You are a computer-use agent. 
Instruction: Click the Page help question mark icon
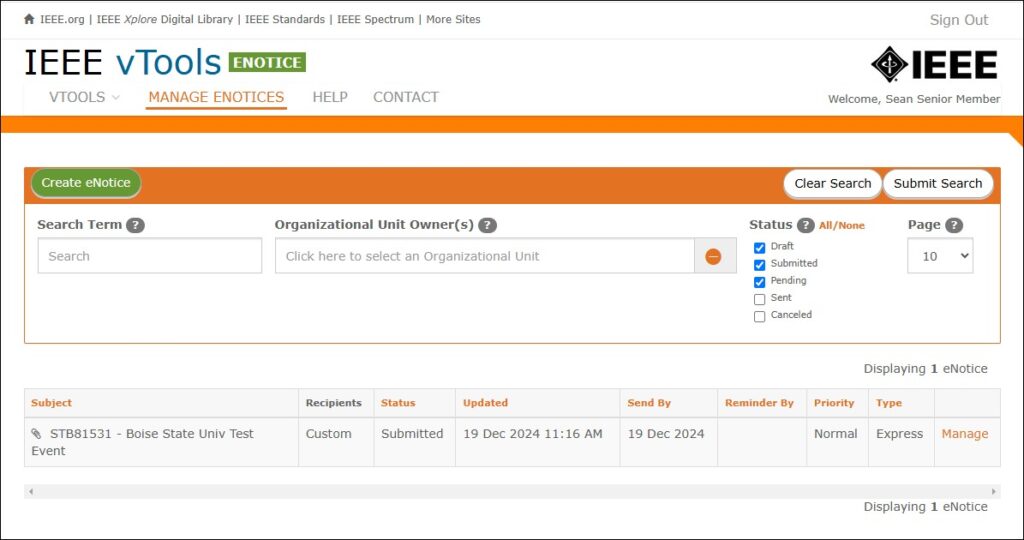tap(954, 225)
